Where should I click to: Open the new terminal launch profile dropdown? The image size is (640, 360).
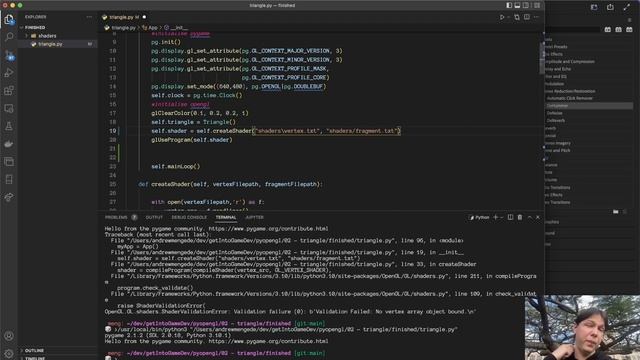[x=502, y=218]
